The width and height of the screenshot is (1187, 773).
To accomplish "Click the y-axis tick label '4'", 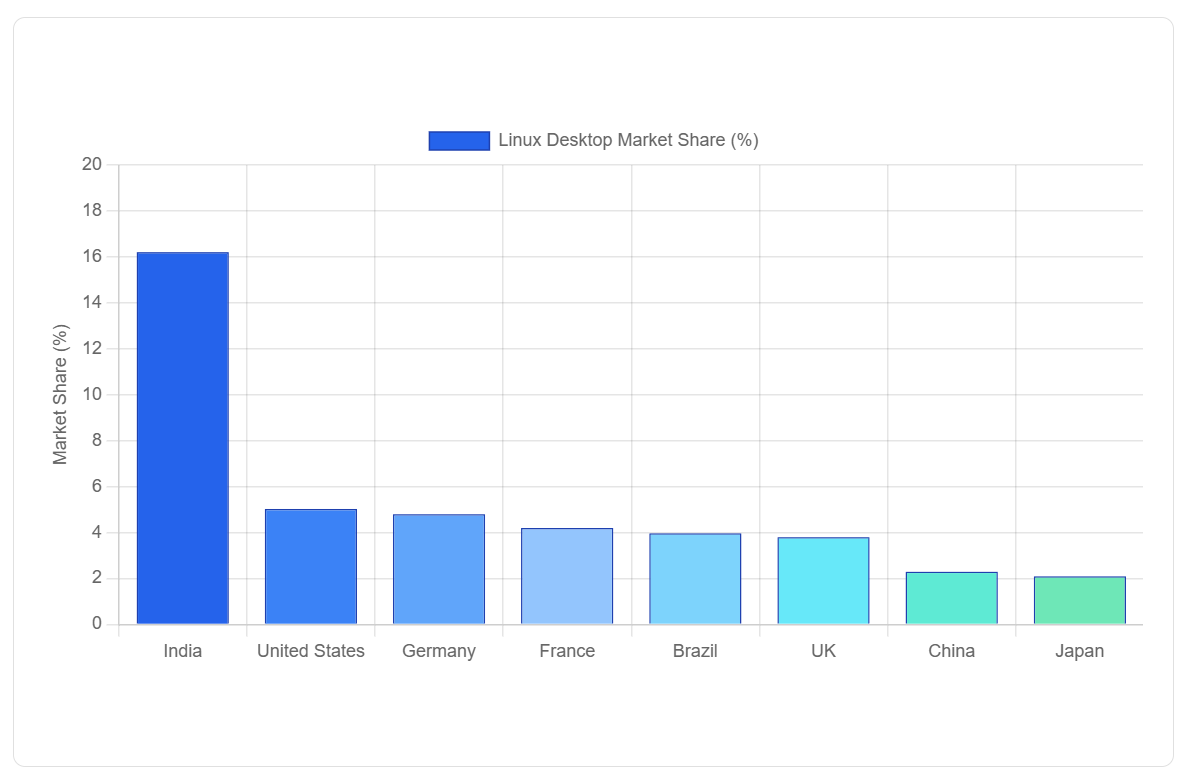I will coord(97,533).
